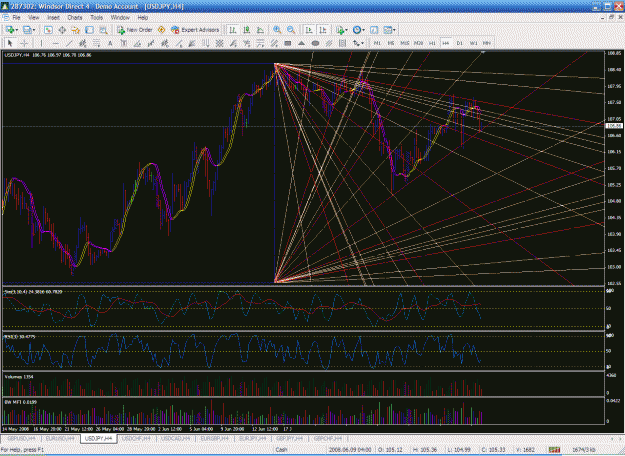The width and height of the screenshot is (625, 456).
Task: Toggle the Data Window crosshair icon
Action: pyautogui.click(x=62, y=30)
